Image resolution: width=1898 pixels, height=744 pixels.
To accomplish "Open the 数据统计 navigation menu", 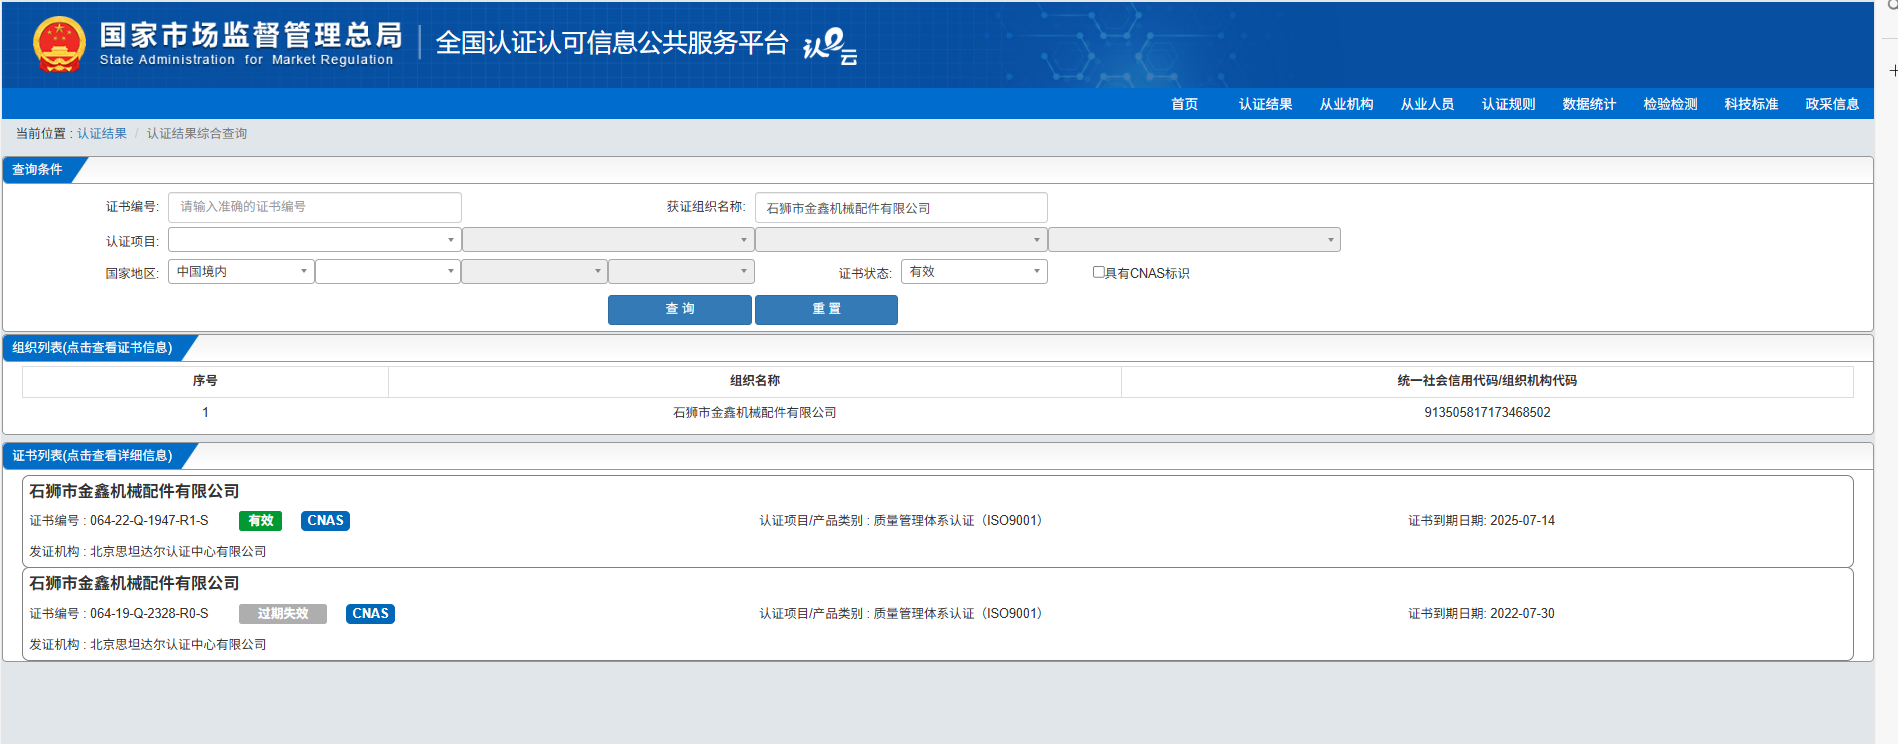I will 1589,104.
